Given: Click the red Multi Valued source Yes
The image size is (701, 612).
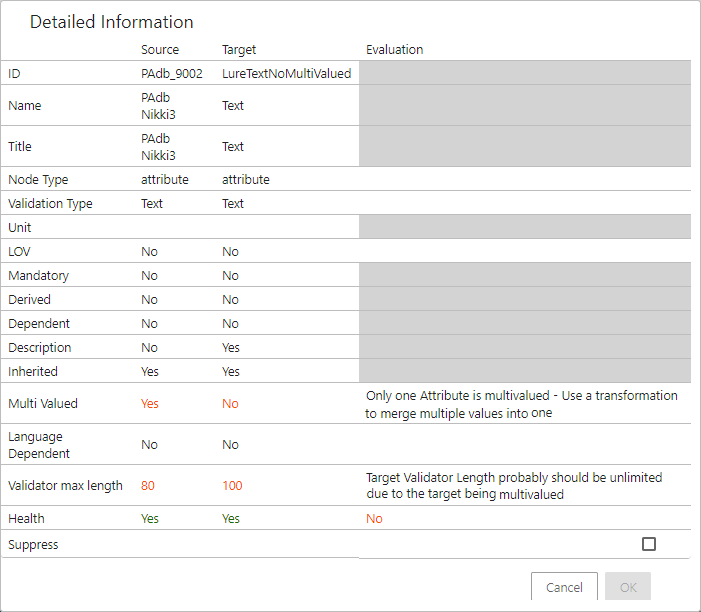Looking at the screenshot, I should click(x=150, y=404).
